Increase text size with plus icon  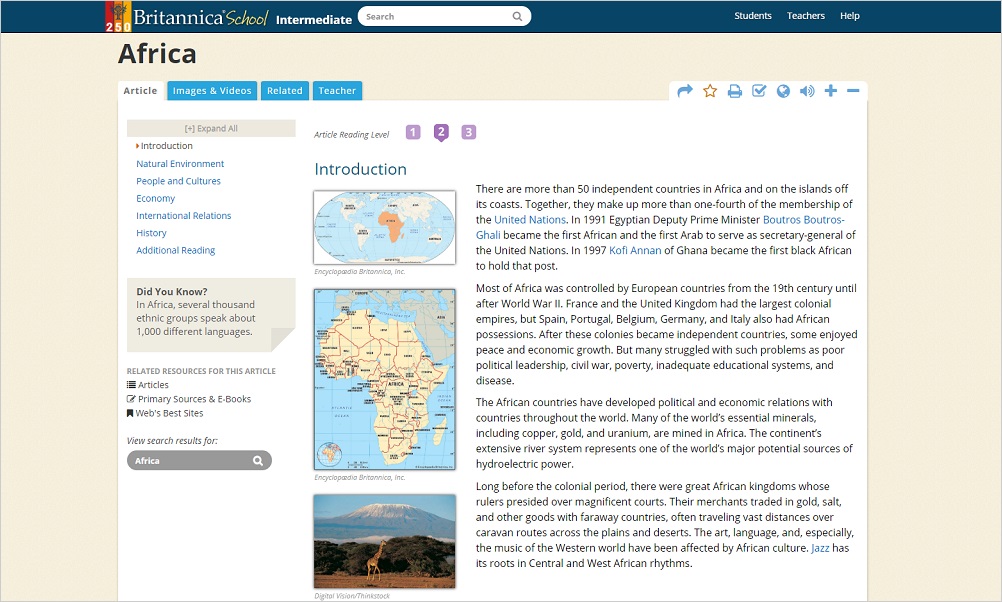(x=831, y=91)
